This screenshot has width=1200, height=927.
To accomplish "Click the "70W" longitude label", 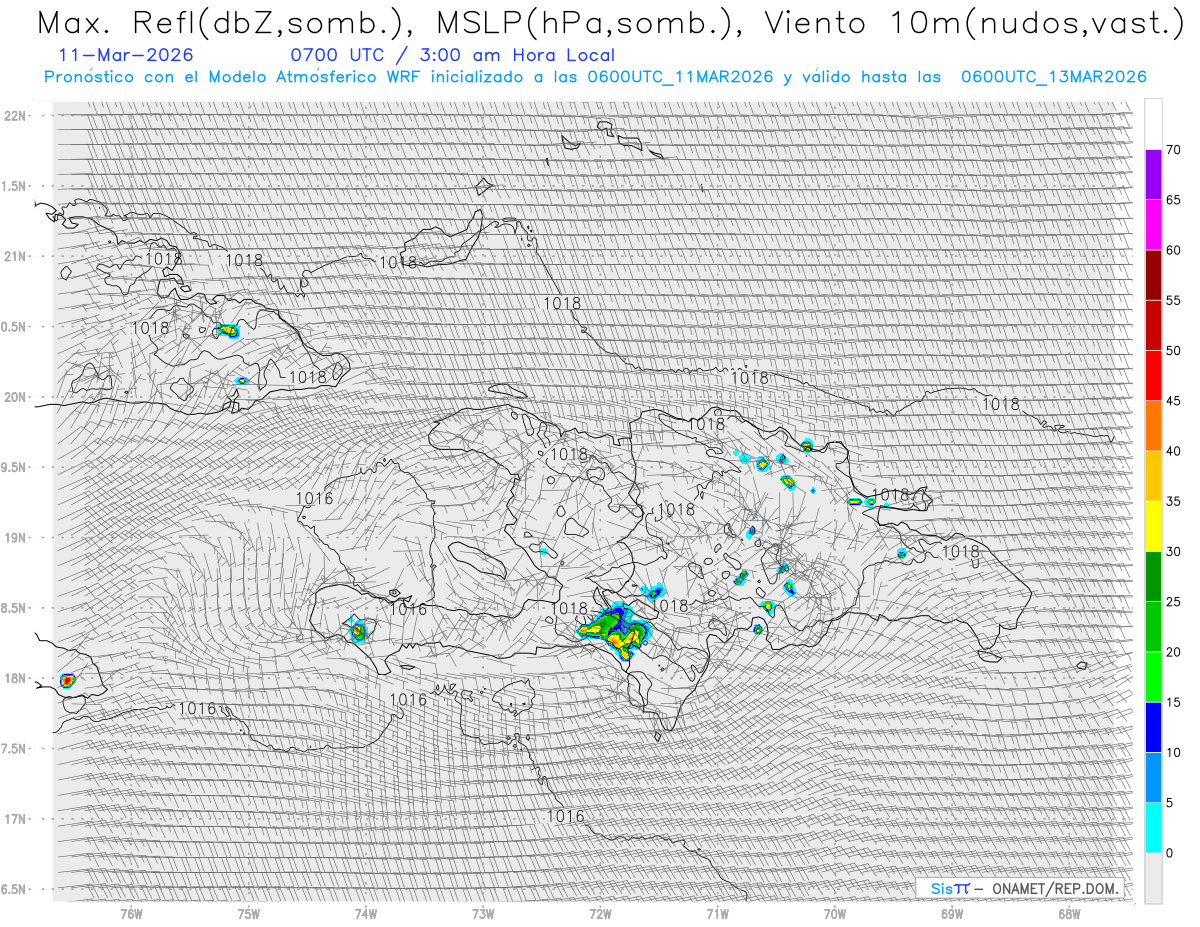I will point(835,914).
